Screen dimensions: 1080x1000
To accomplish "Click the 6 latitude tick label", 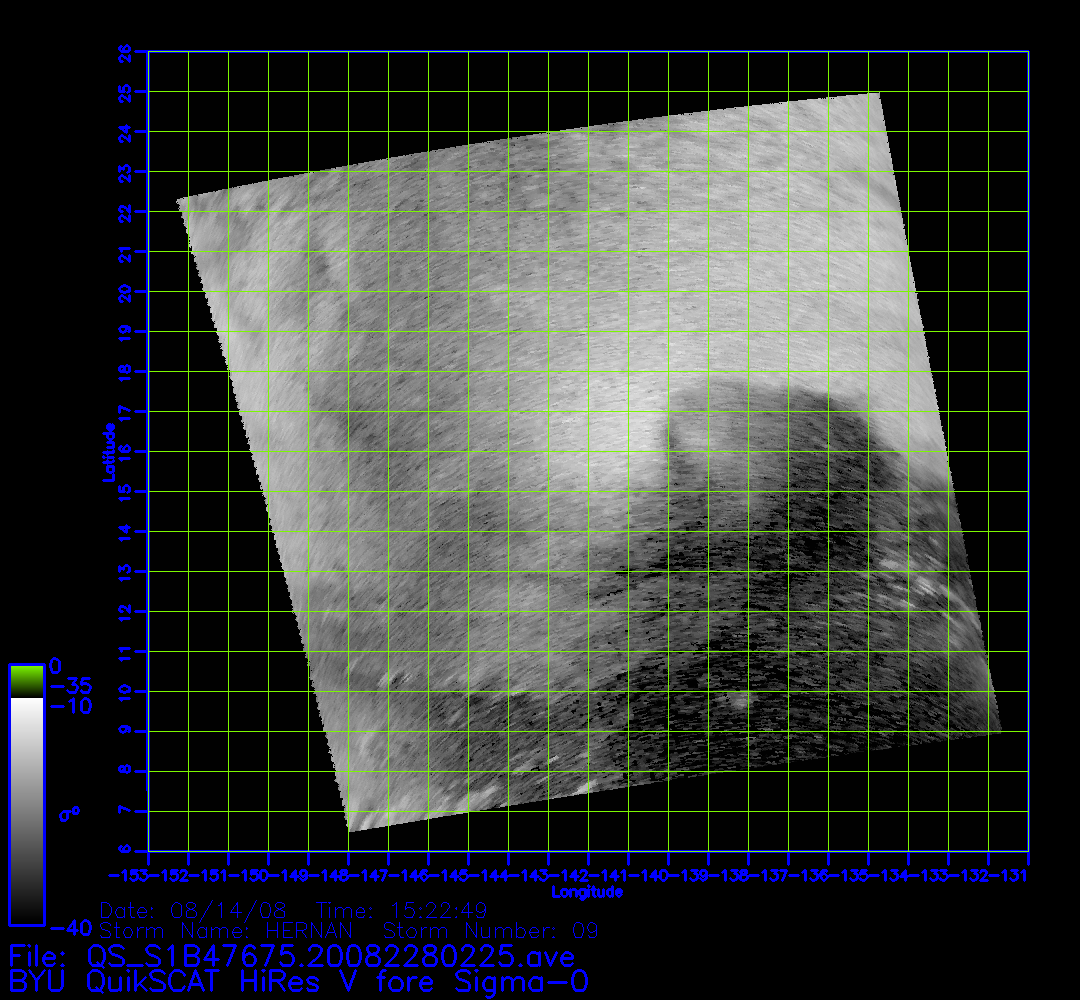I will pos(125,850).
